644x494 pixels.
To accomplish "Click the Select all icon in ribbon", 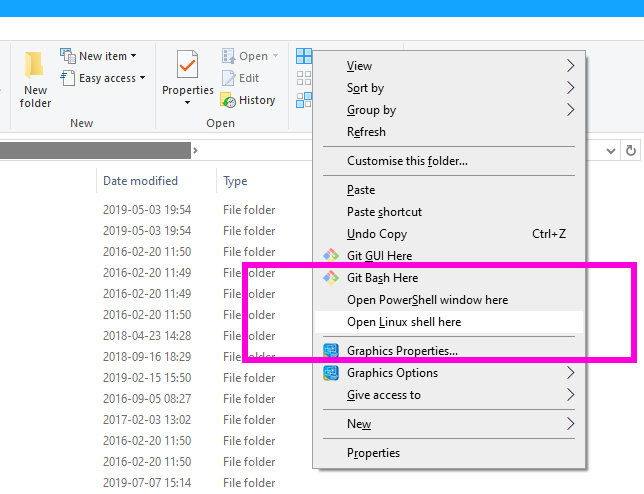I will click(304, 56).
